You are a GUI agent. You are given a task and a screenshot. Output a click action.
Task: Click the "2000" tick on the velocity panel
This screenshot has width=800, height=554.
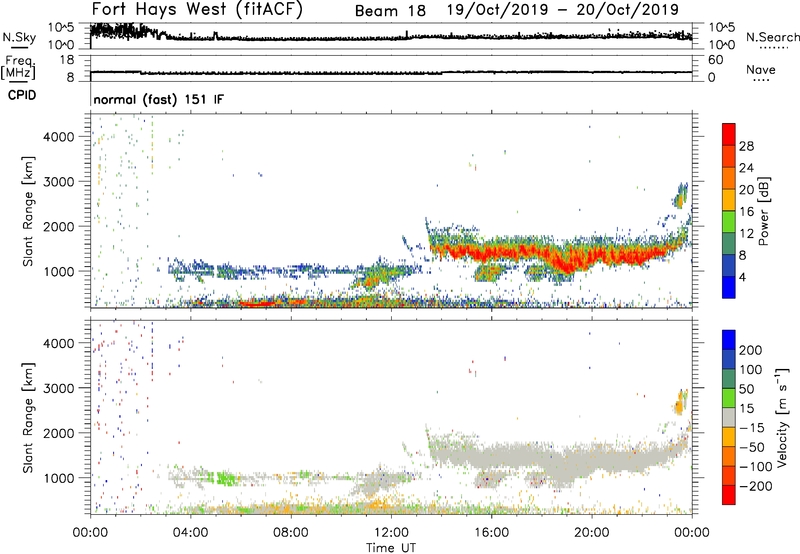click(x=59, y=433)
